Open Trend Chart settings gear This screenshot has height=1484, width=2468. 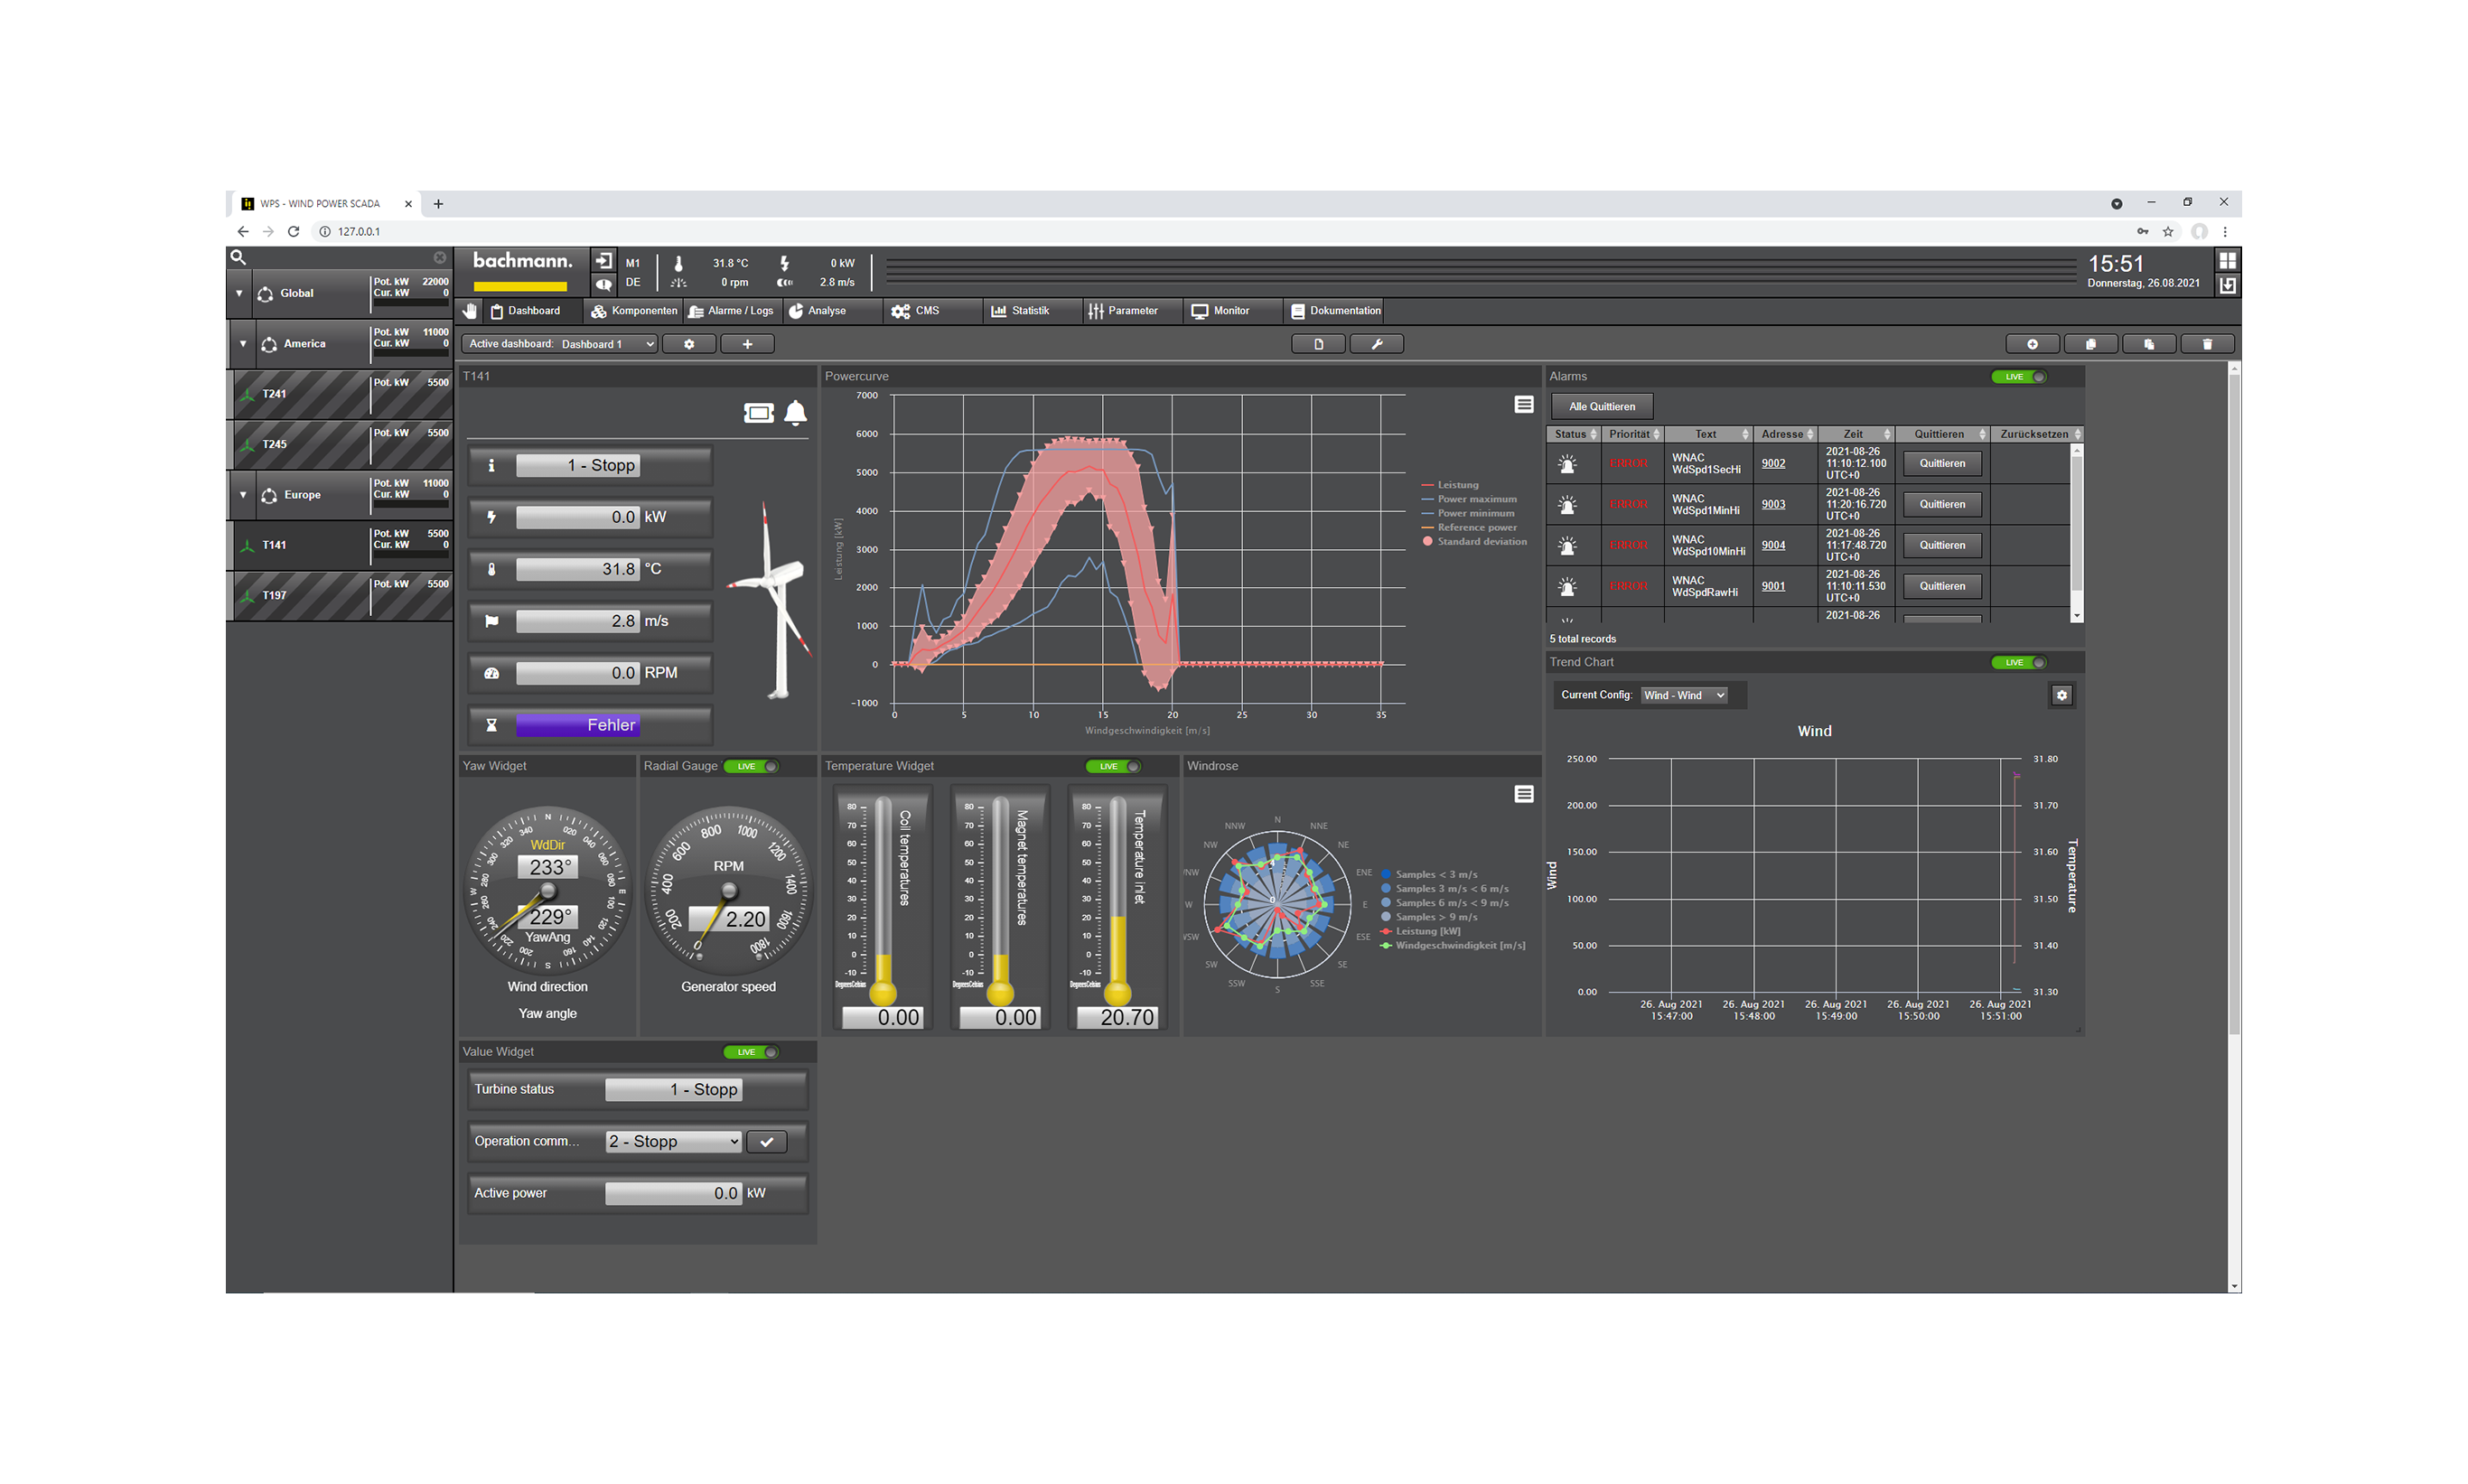coord(2061,695)
